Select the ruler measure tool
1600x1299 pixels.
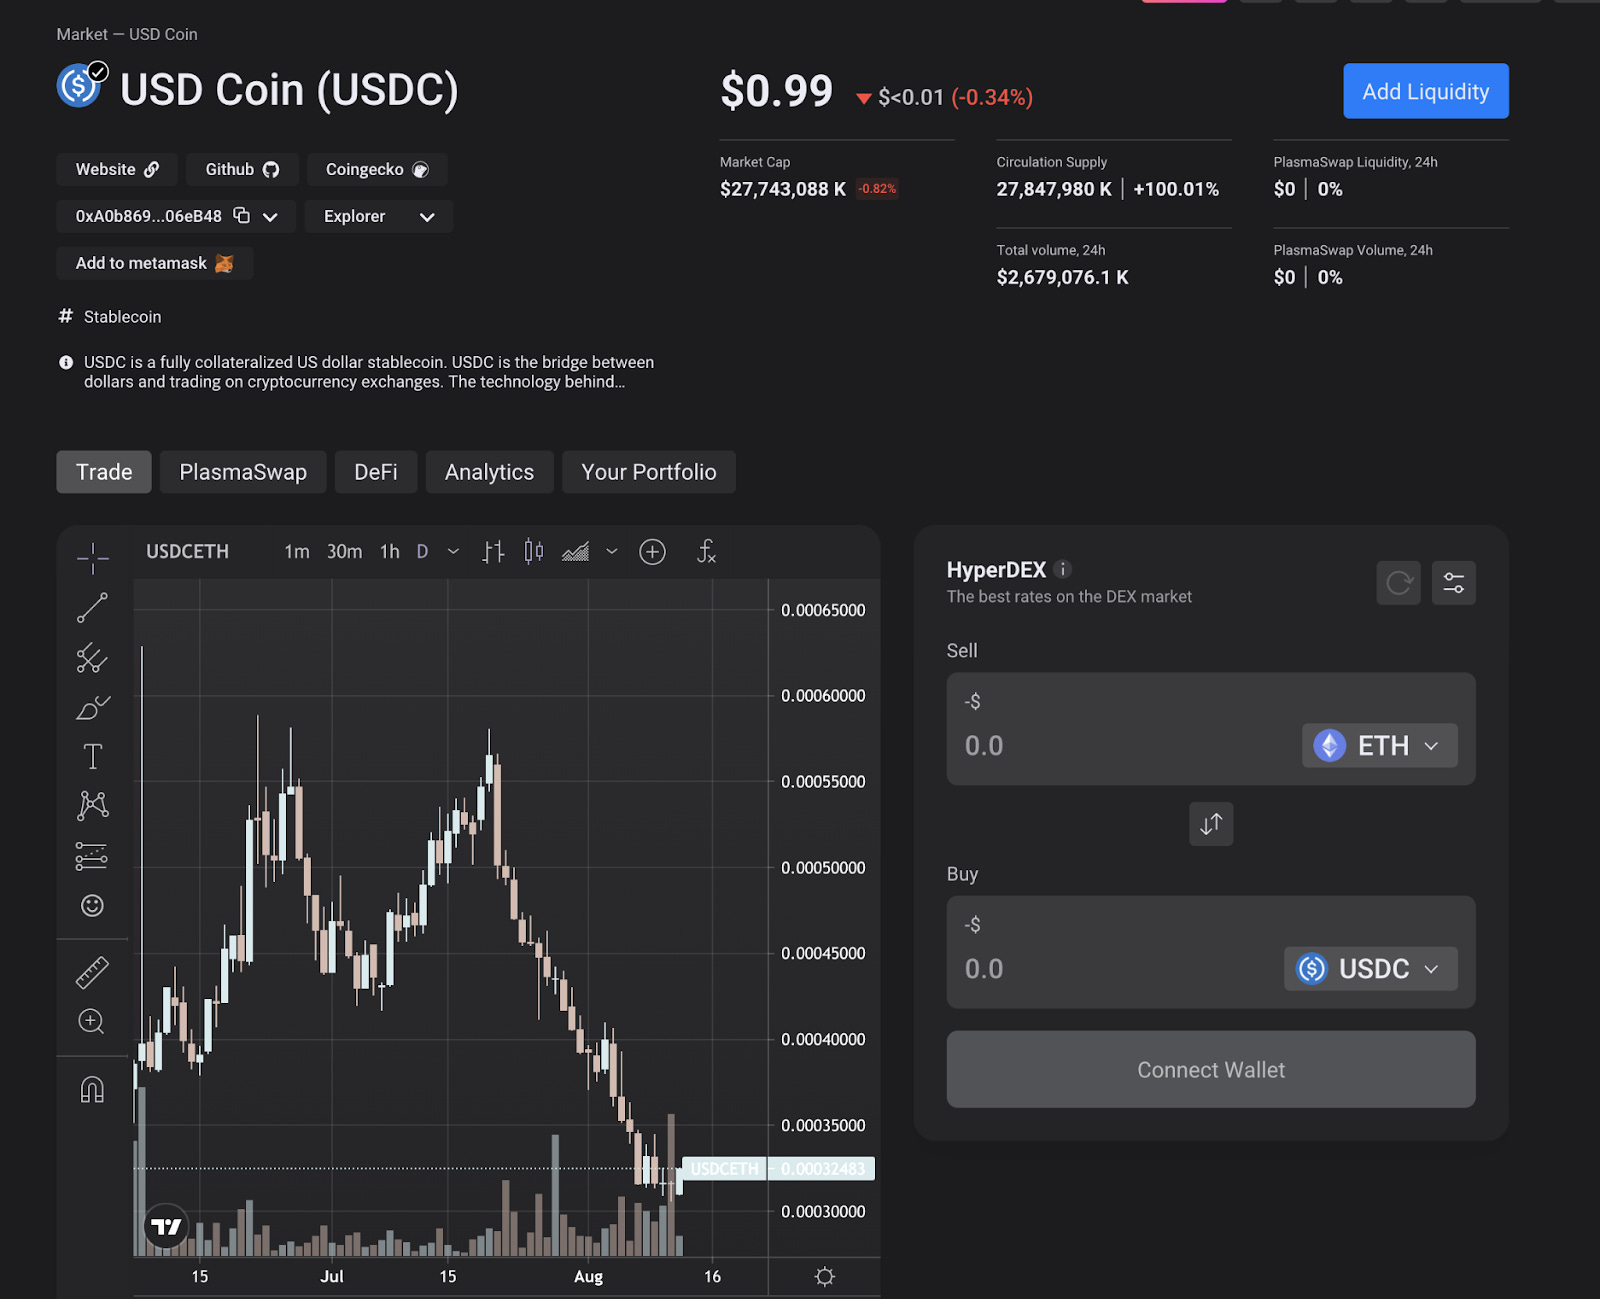click(x=92, y=971)
